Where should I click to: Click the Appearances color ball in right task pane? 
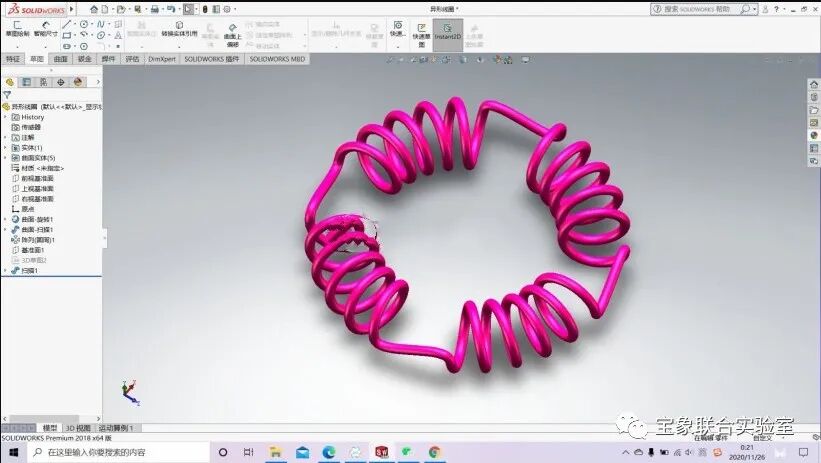tap(814, 135)
